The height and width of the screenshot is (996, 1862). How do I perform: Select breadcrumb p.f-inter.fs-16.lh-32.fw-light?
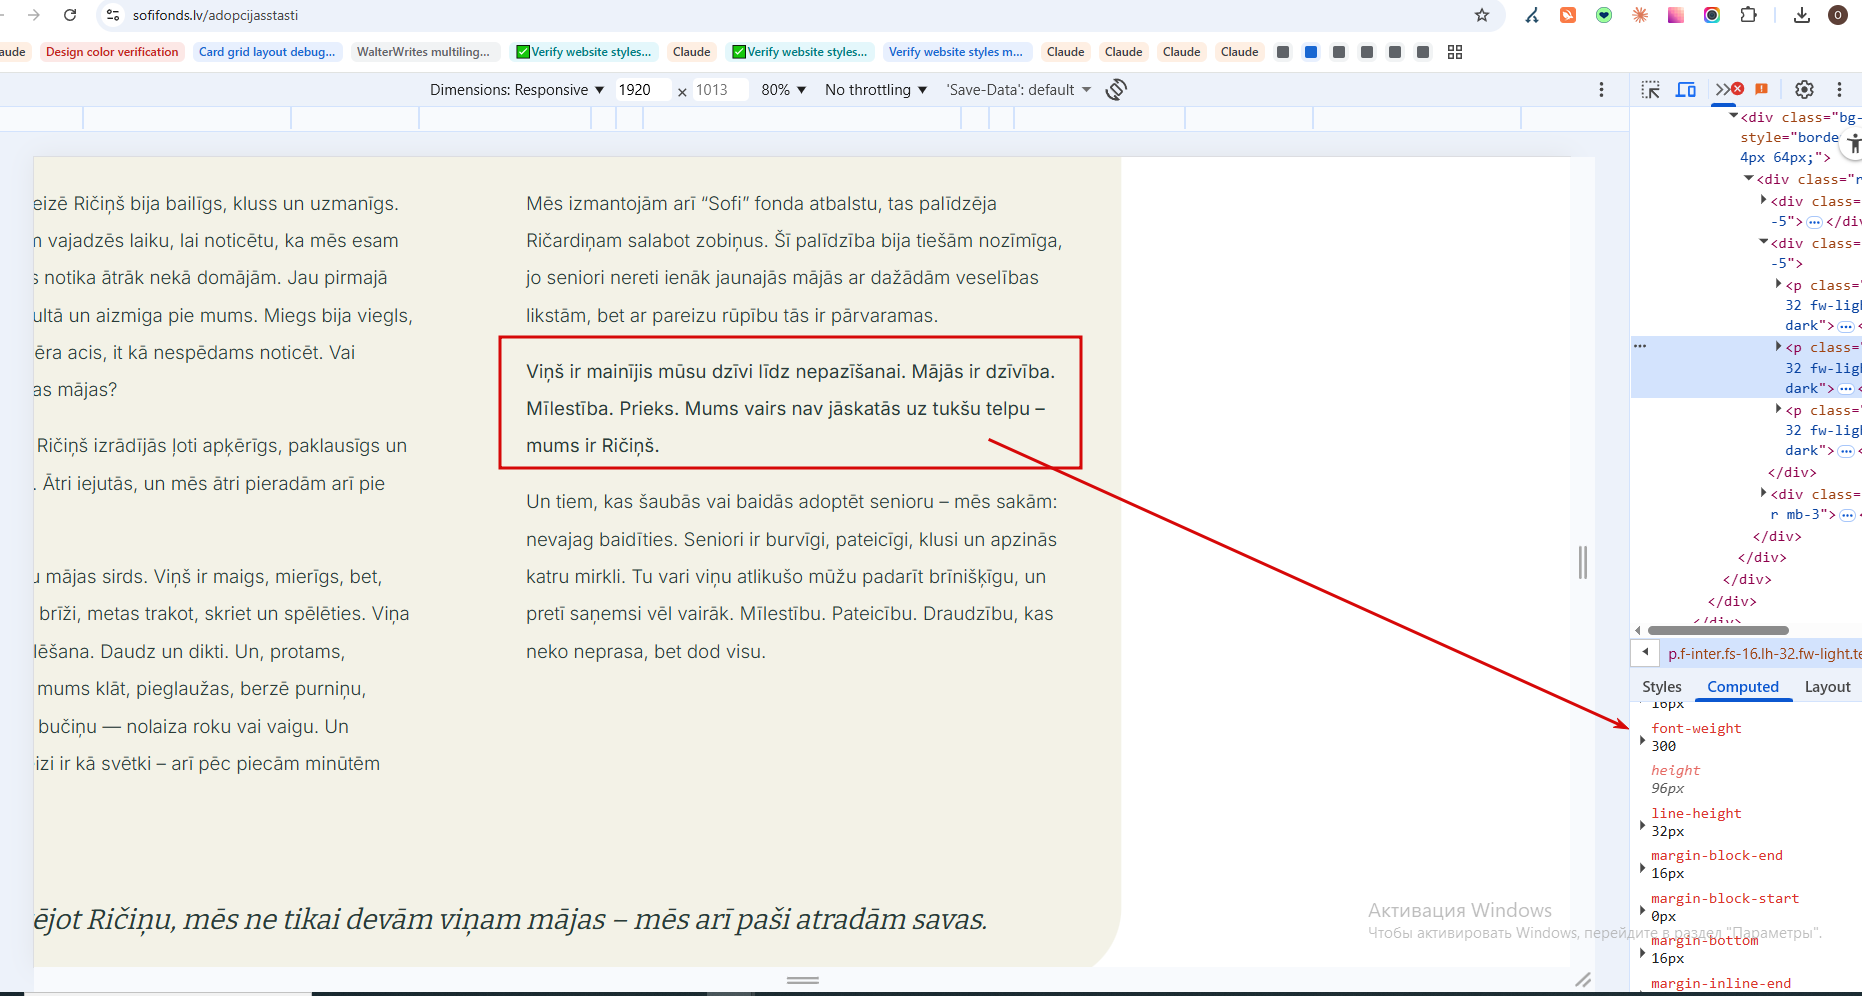1764,653
